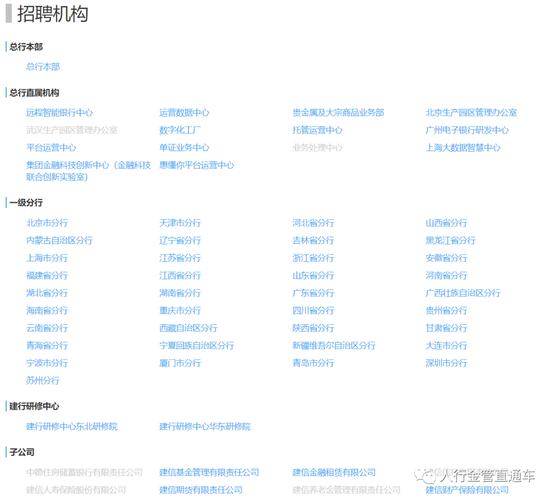Open 深圳市分行 link
The image size is (553, 500).
pyautogui.click(x=446, y=363)
